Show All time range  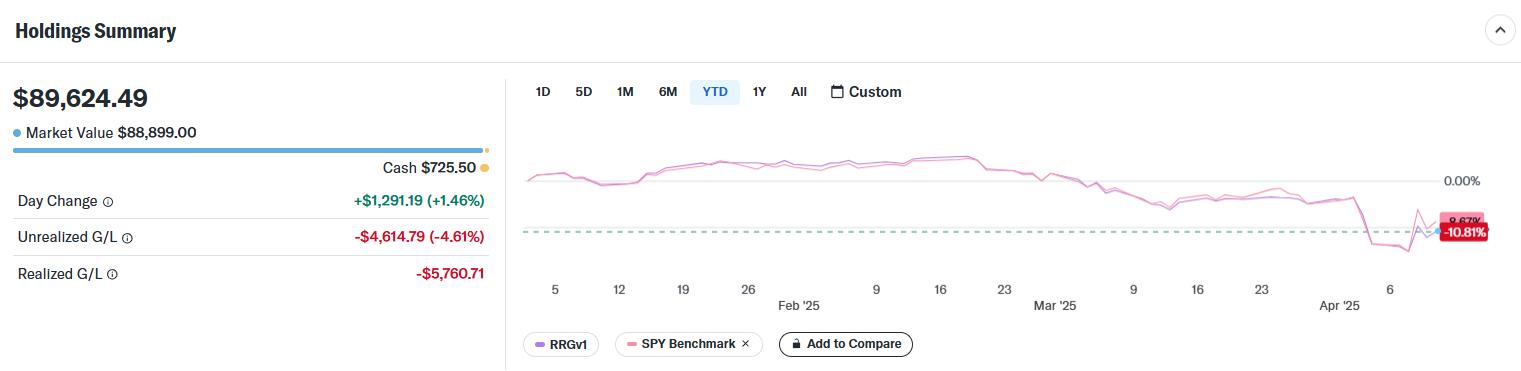[x=799, y=92]
